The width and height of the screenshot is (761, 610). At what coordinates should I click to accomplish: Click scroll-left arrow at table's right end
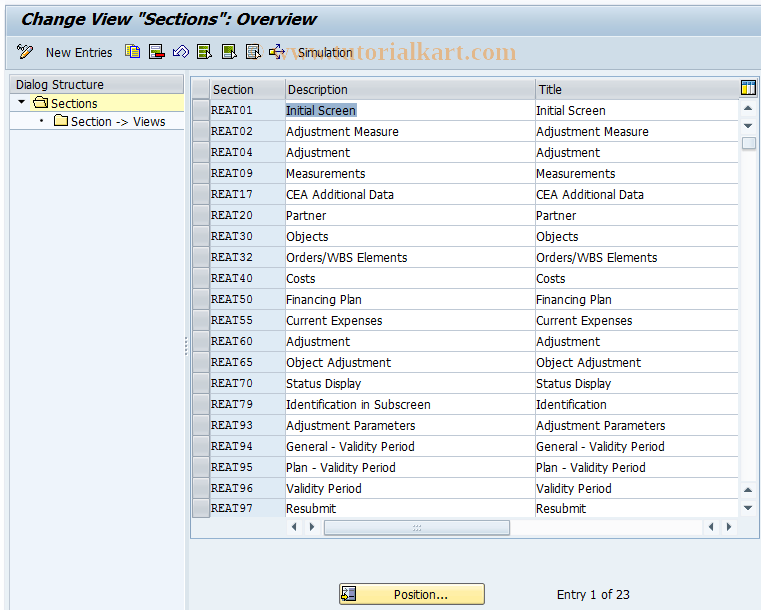coord(711,527)
